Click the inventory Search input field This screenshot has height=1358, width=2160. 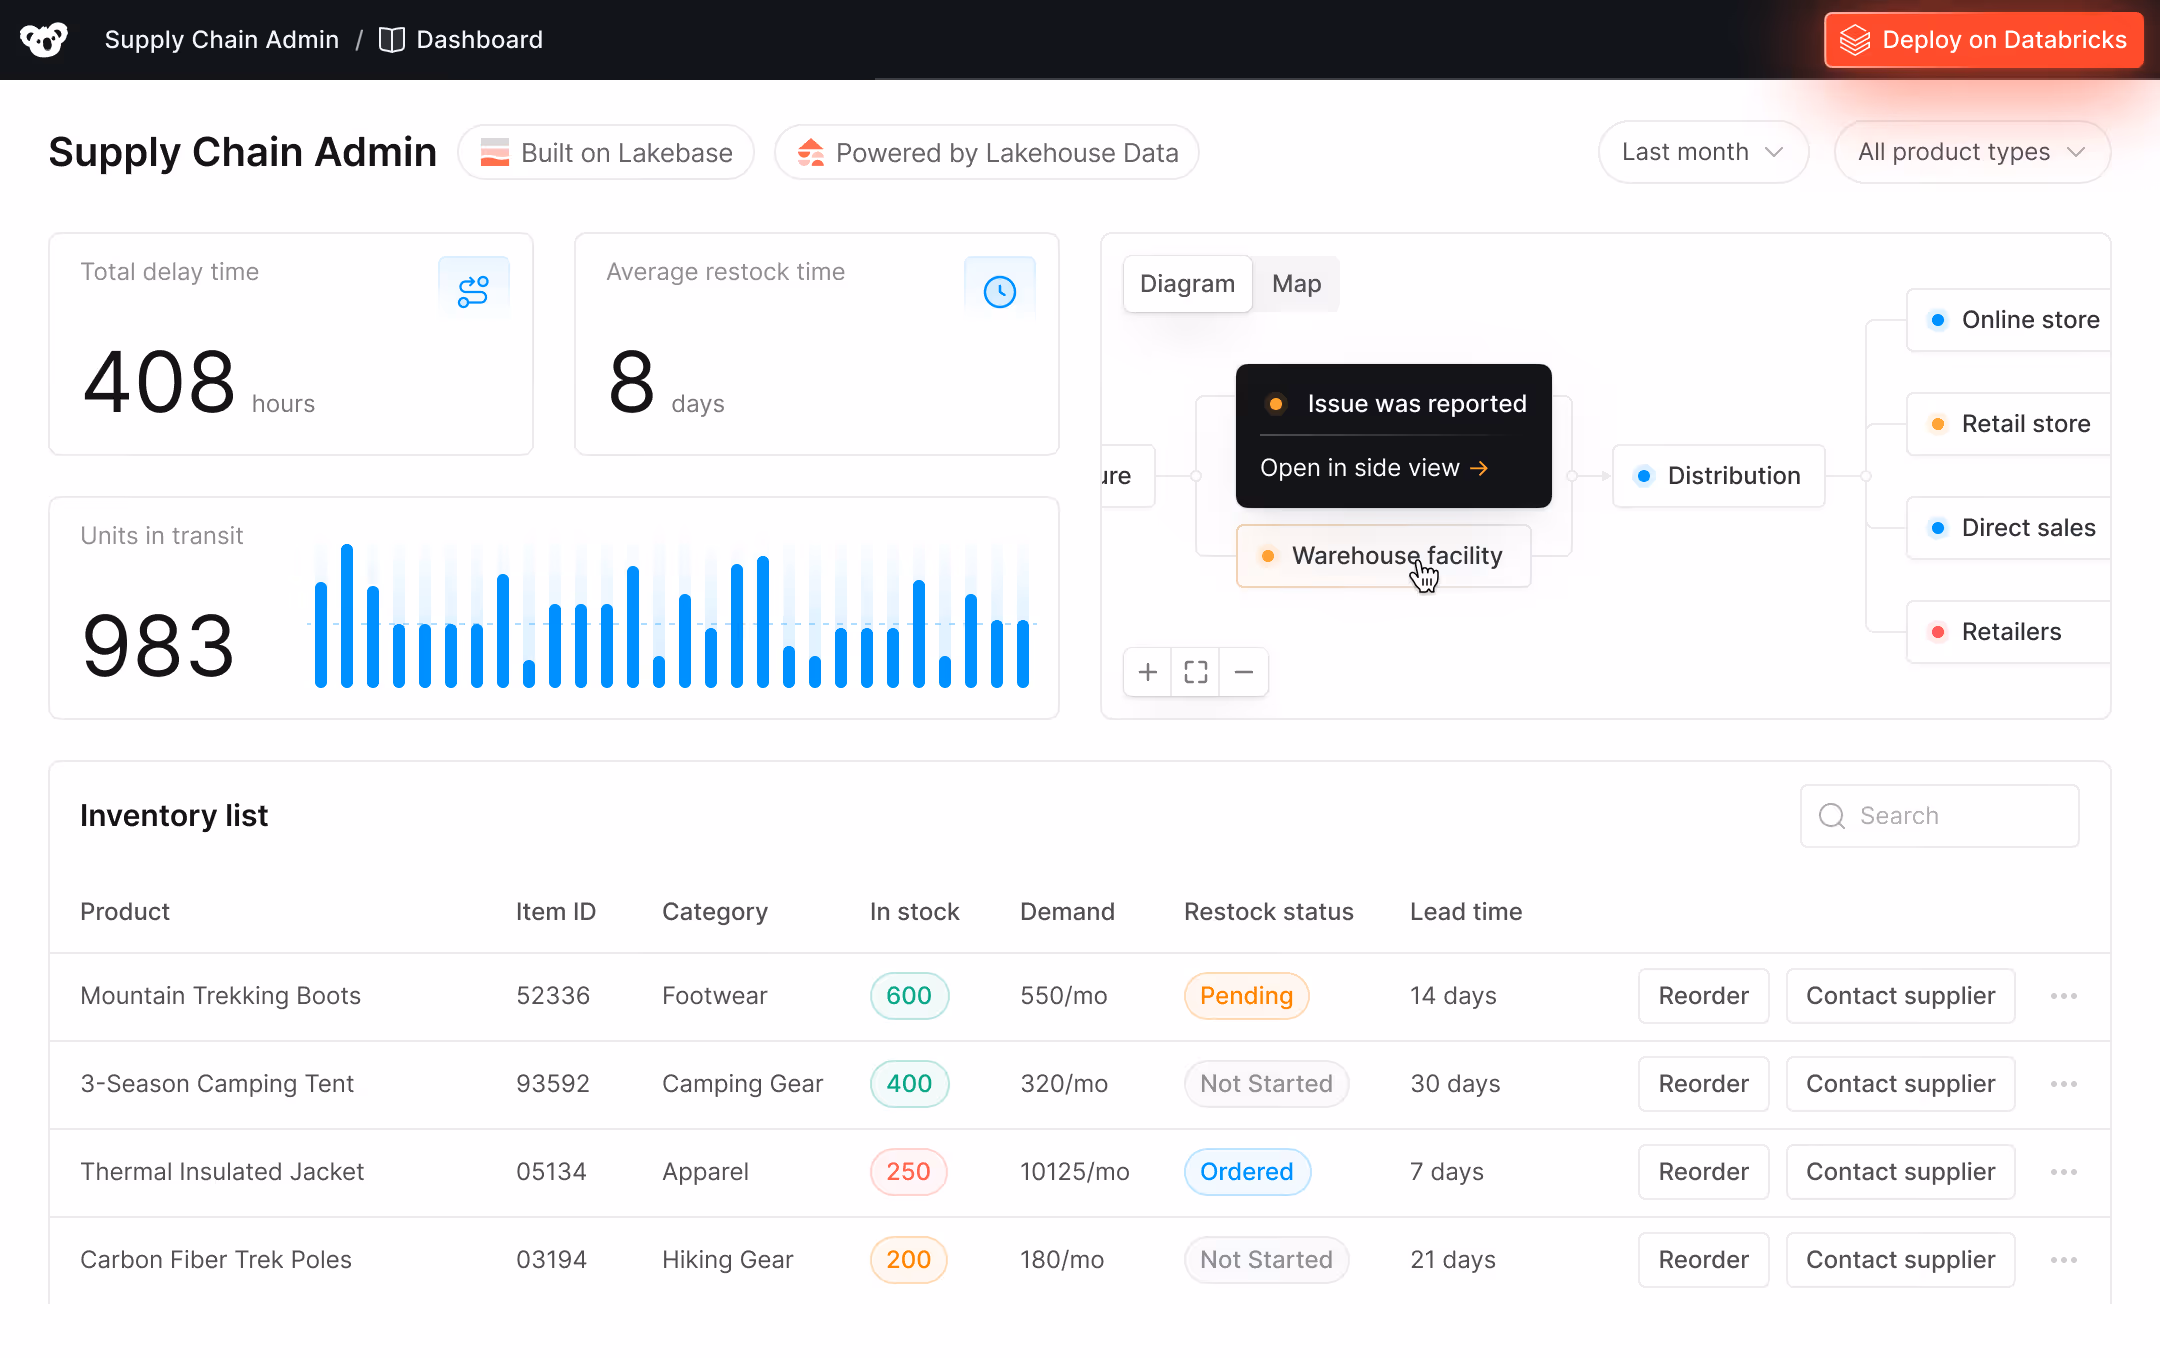tap(1940, 816)
